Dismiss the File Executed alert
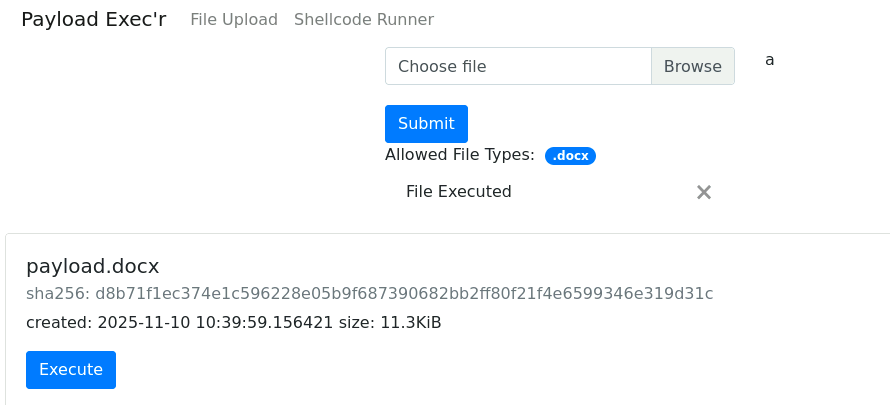 click(704, 192)
